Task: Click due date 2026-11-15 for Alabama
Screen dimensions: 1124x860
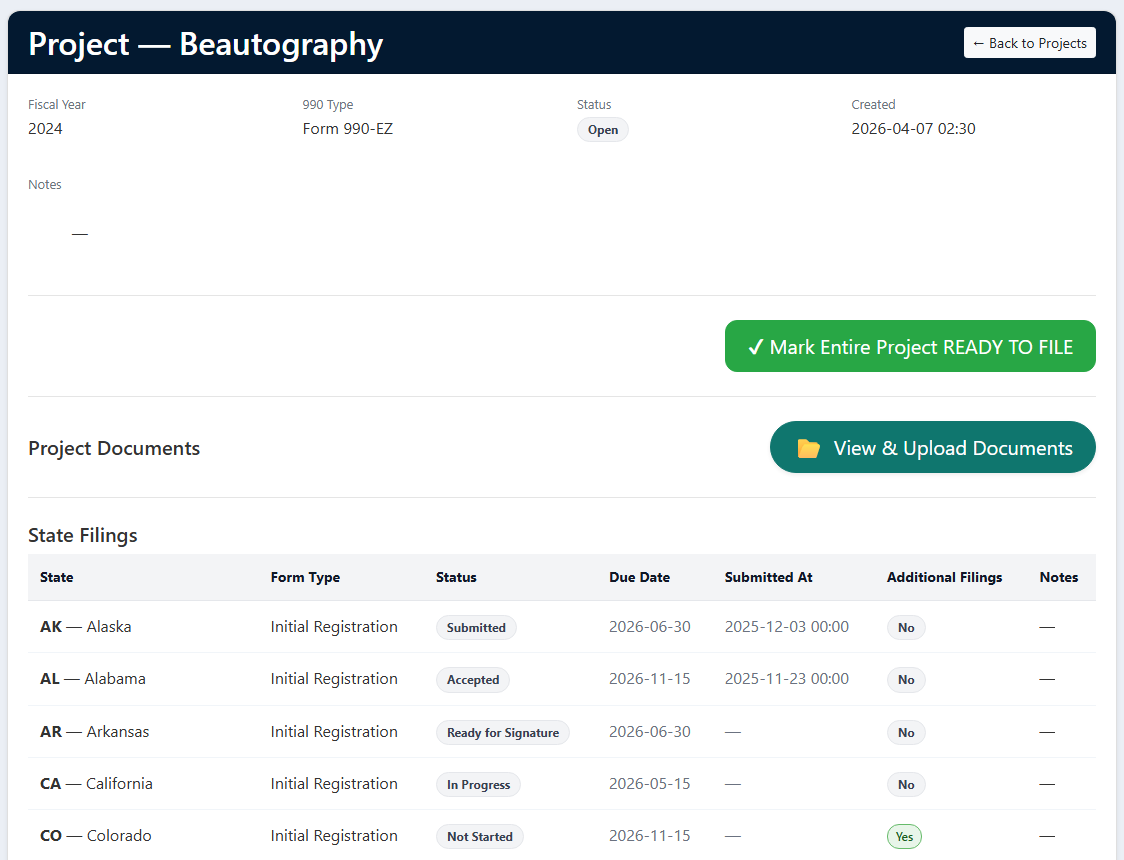Action: click(649, 679)
